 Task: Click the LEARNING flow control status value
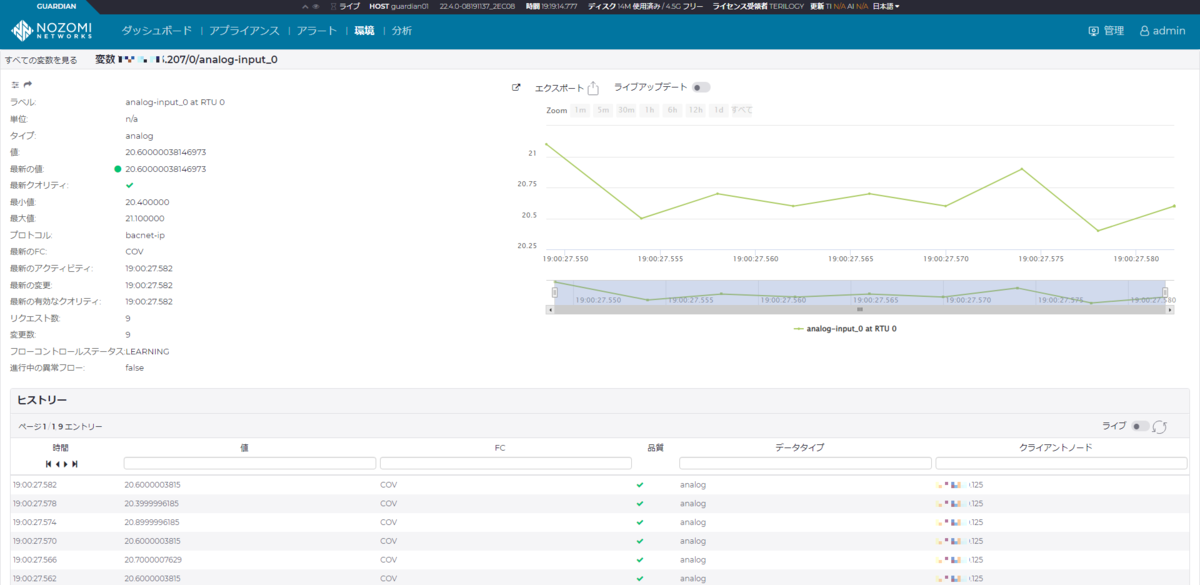click(147, 351)
